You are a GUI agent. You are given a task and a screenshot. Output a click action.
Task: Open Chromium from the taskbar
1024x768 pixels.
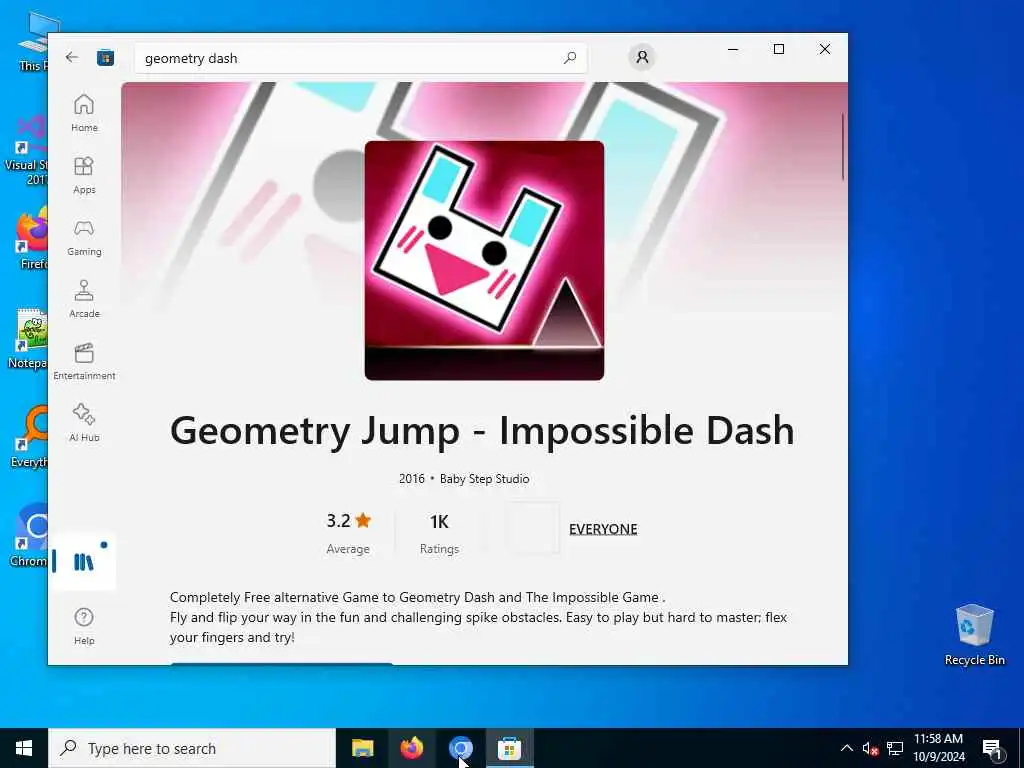[460, 748]
